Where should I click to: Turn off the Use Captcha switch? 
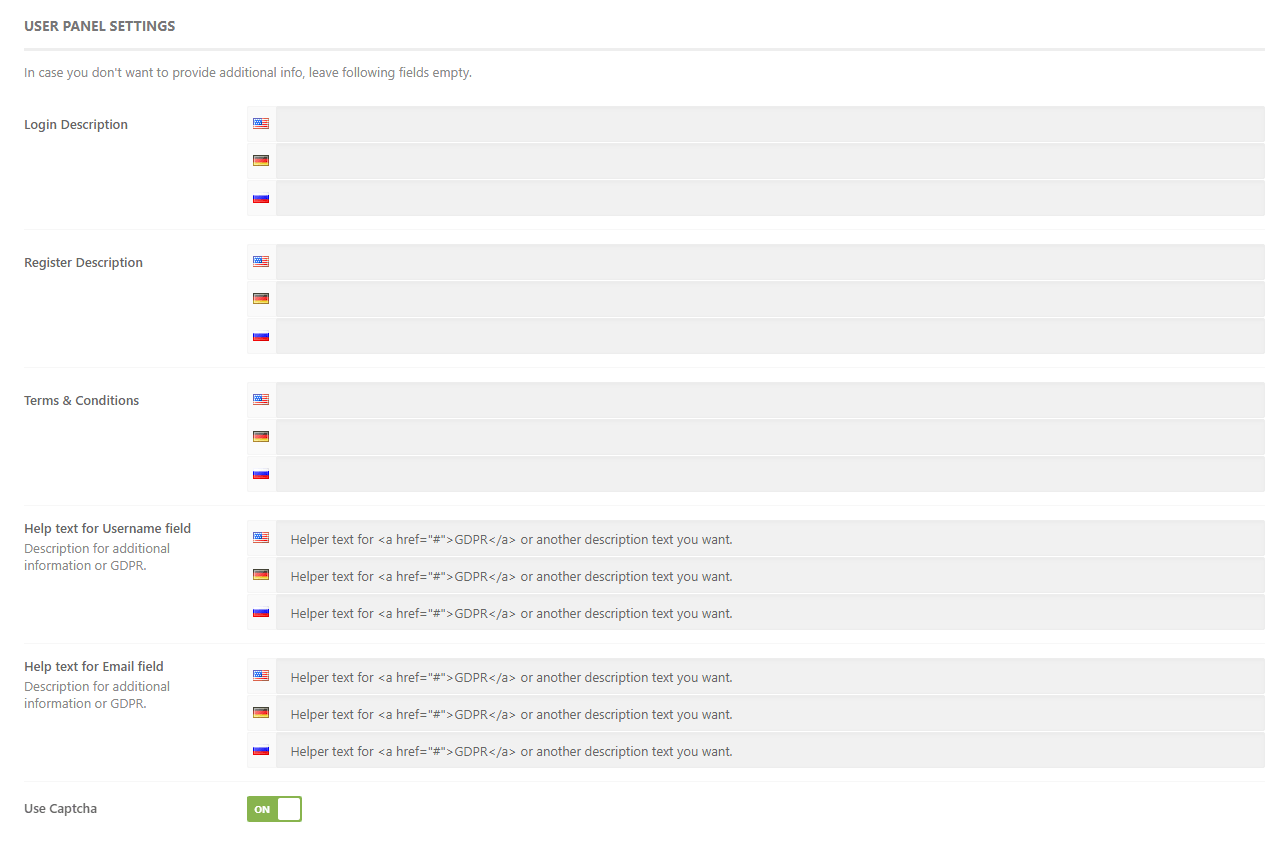pos(274,809)
